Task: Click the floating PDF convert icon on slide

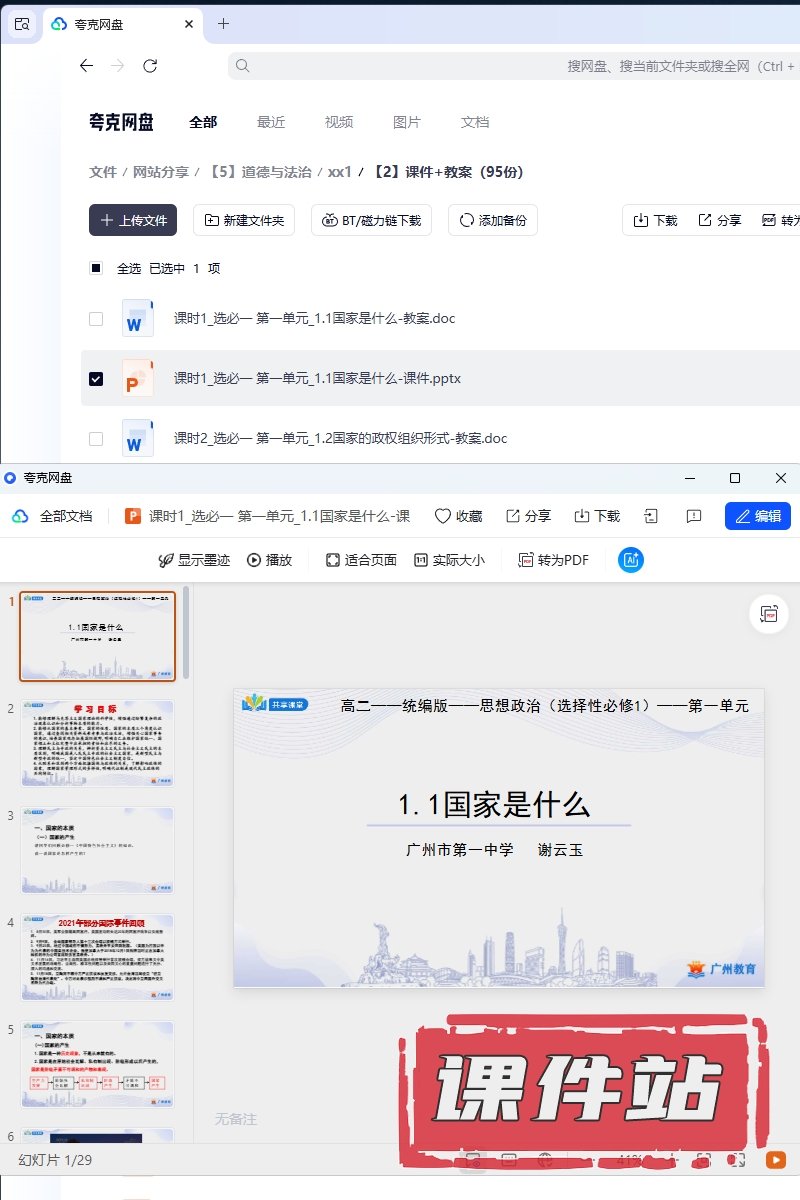Action: click(769, 614)
